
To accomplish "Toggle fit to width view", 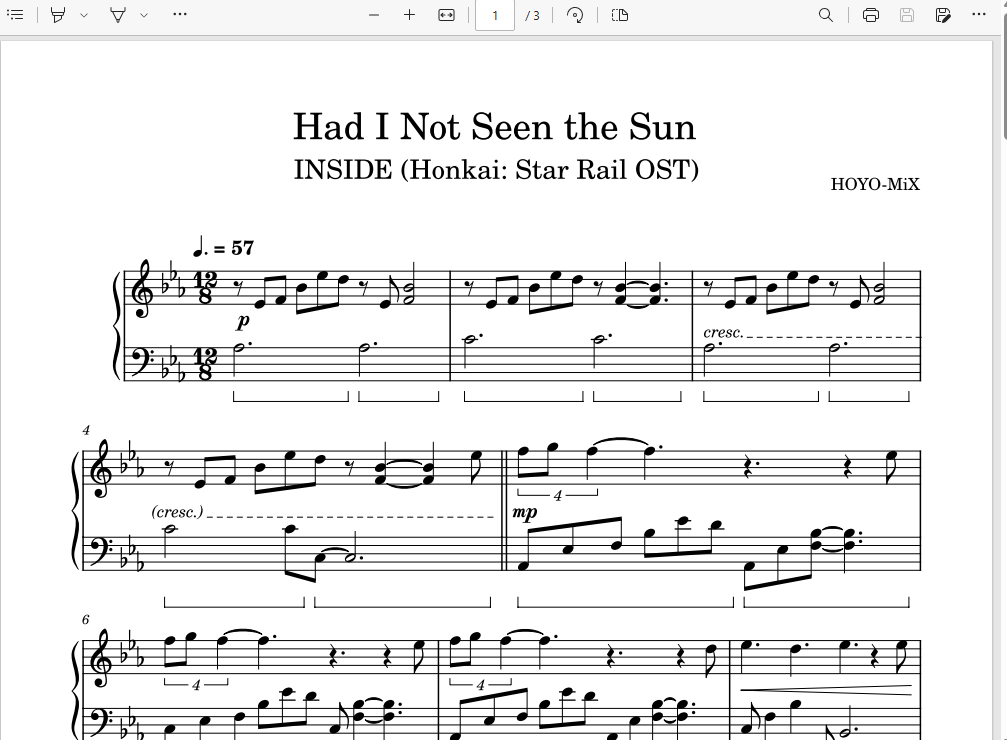I will pyautogui.click(x=446, y=15).
